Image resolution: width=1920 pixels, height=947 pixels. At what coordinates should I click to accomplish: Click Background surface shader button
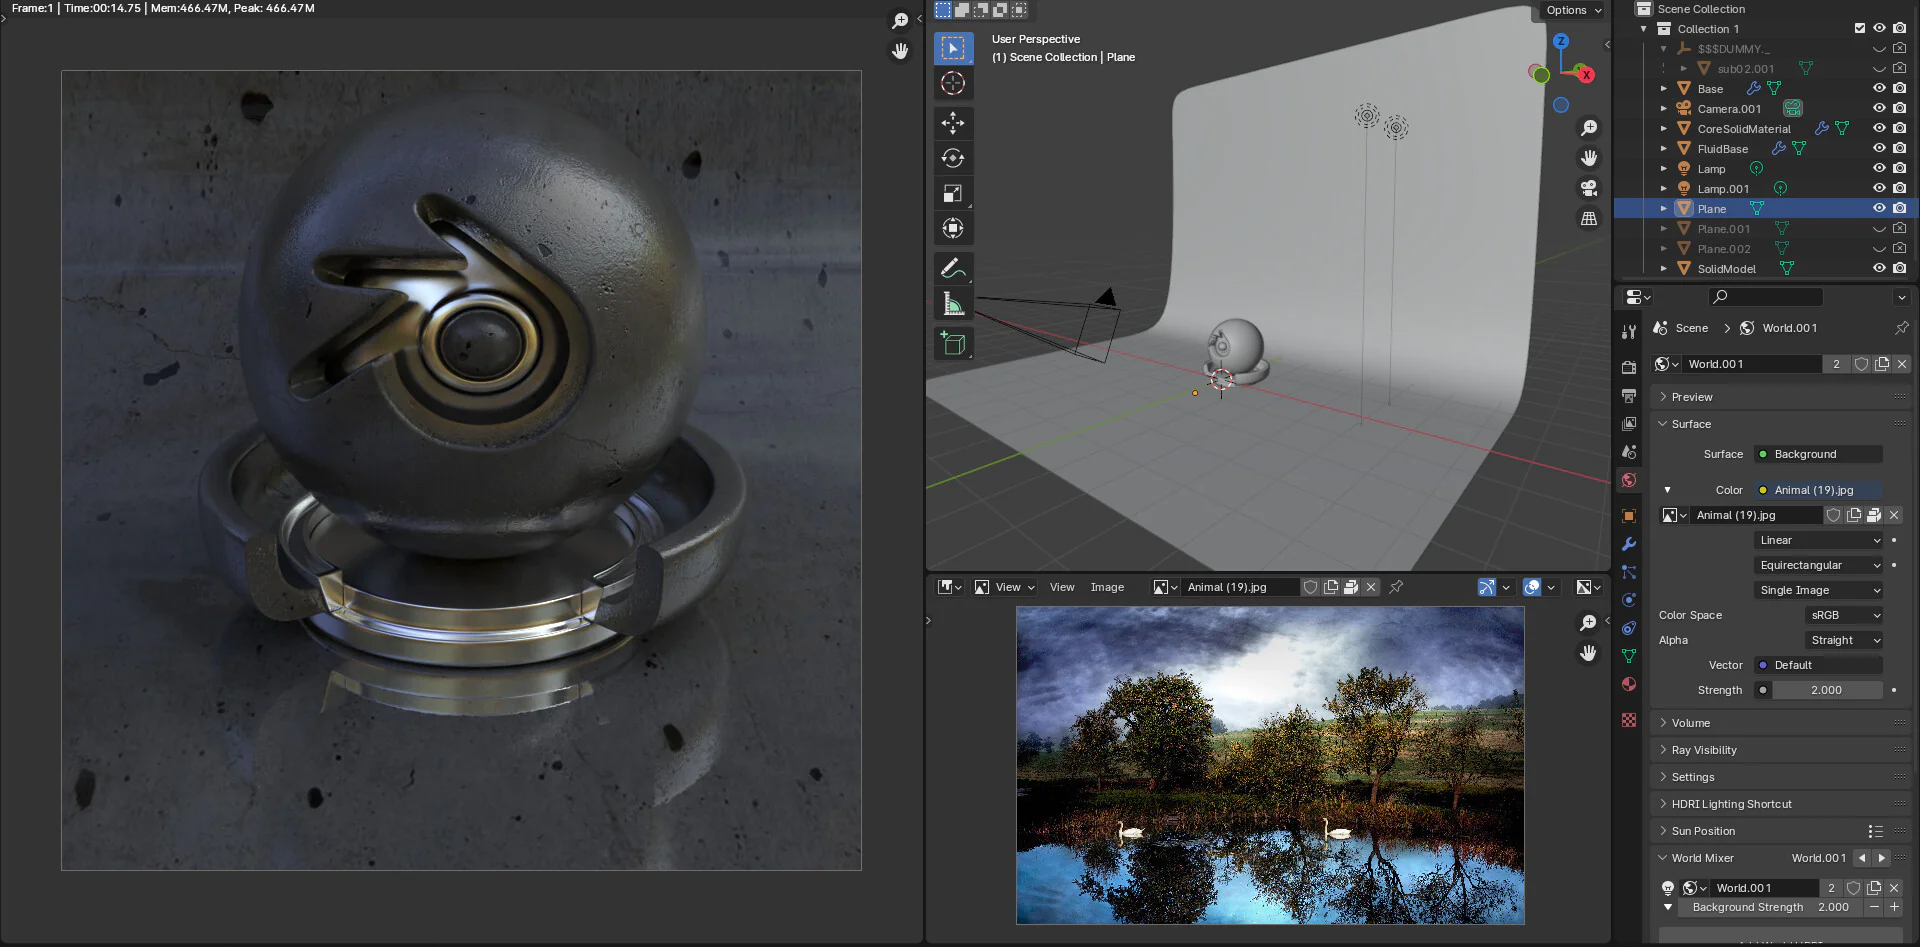point(1818,454)
